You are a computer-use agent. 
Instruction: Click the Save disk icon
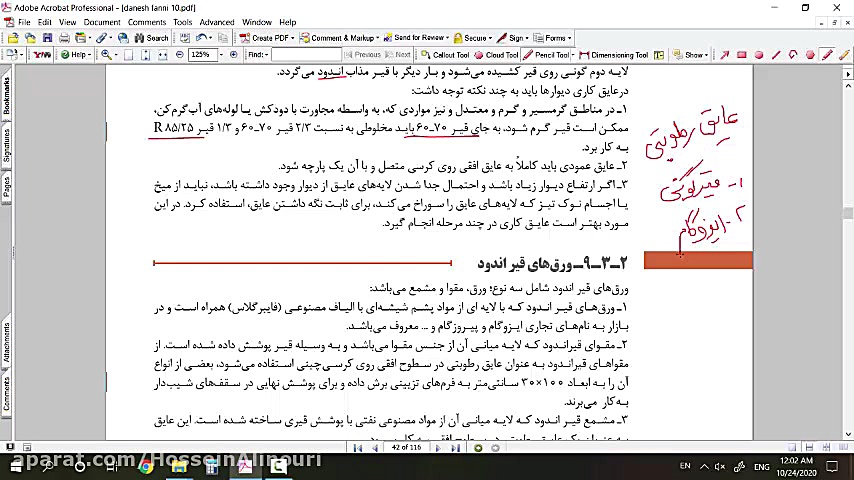(47, 38)
